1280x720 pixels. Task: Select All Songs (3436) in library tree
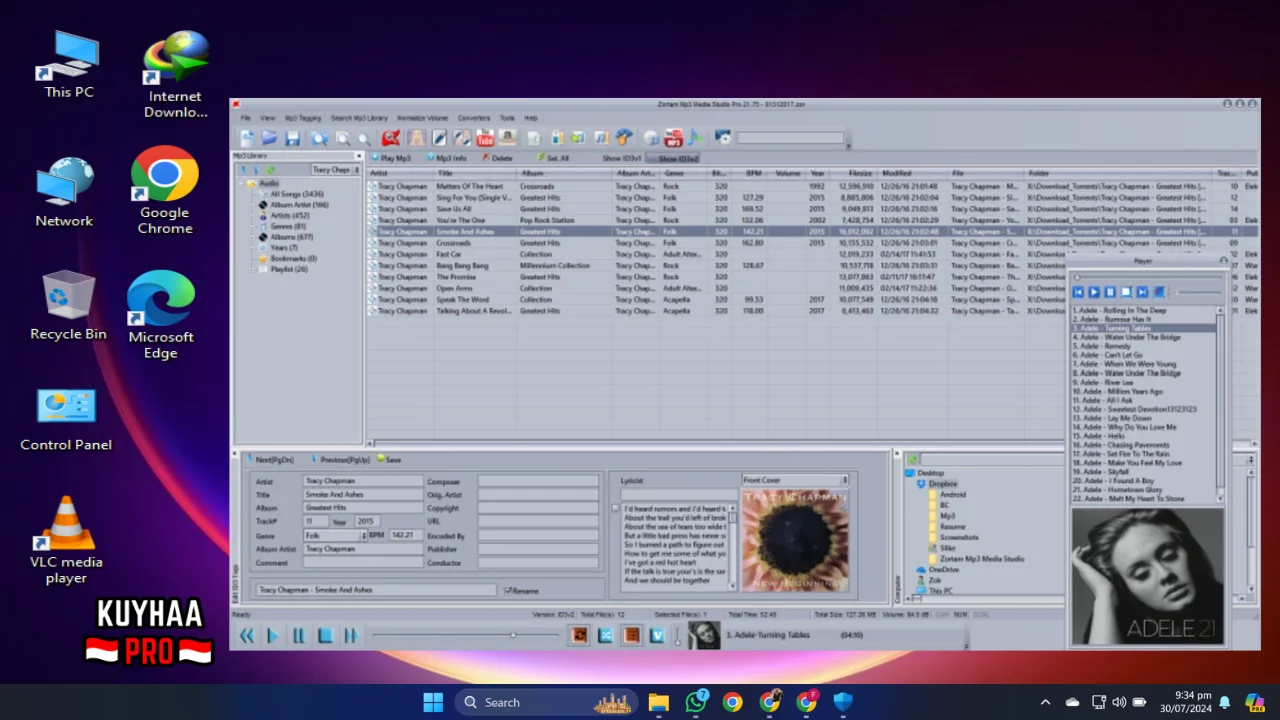click(297, 194)
